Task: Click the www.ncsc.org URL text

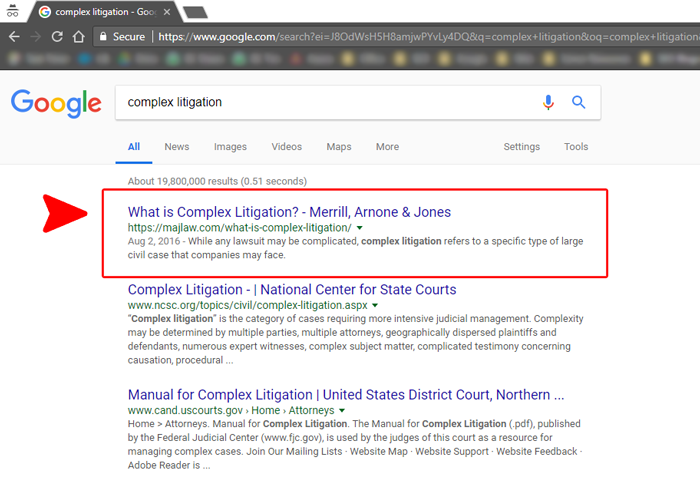Action: click(247, 305)
